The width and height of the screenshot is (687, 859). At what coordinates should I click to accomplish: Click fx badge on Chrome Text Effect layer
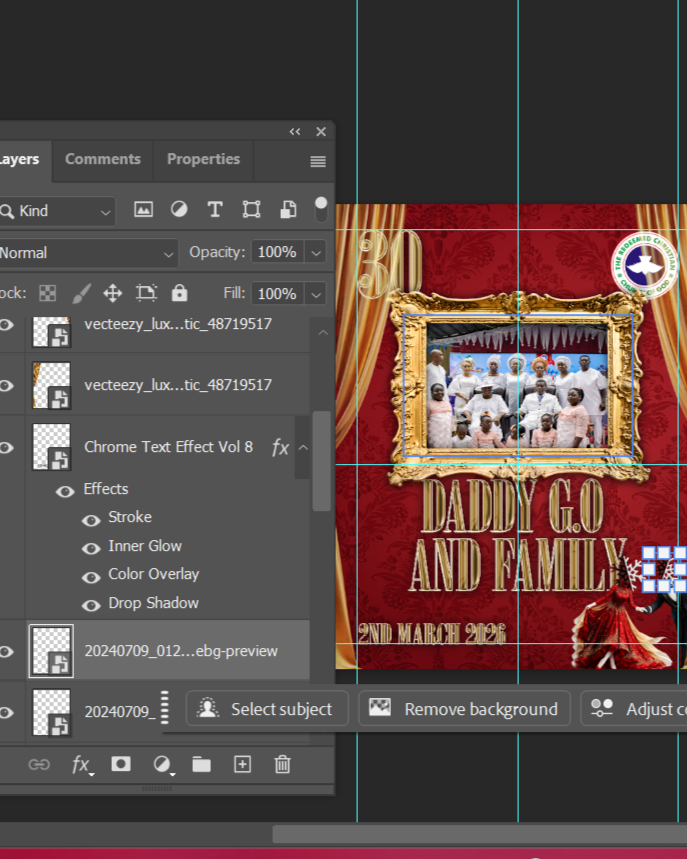pyautogui.click(x=280, y=448)
